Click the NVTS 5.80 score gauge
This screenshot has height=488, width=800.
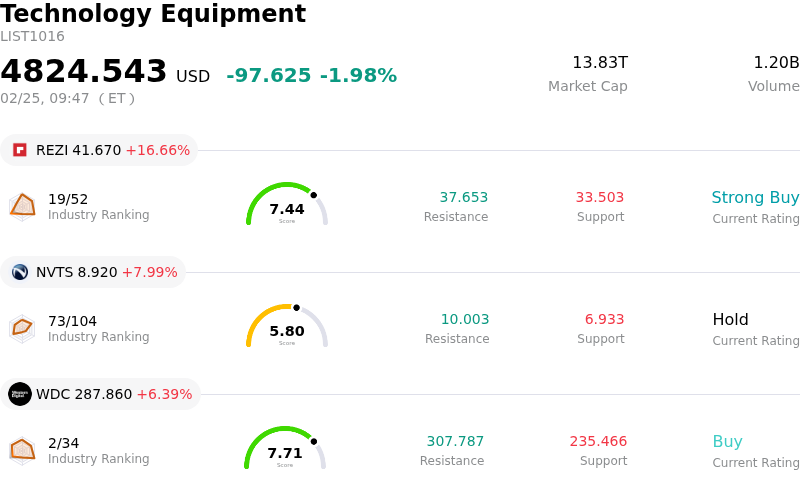pos(287,328)
